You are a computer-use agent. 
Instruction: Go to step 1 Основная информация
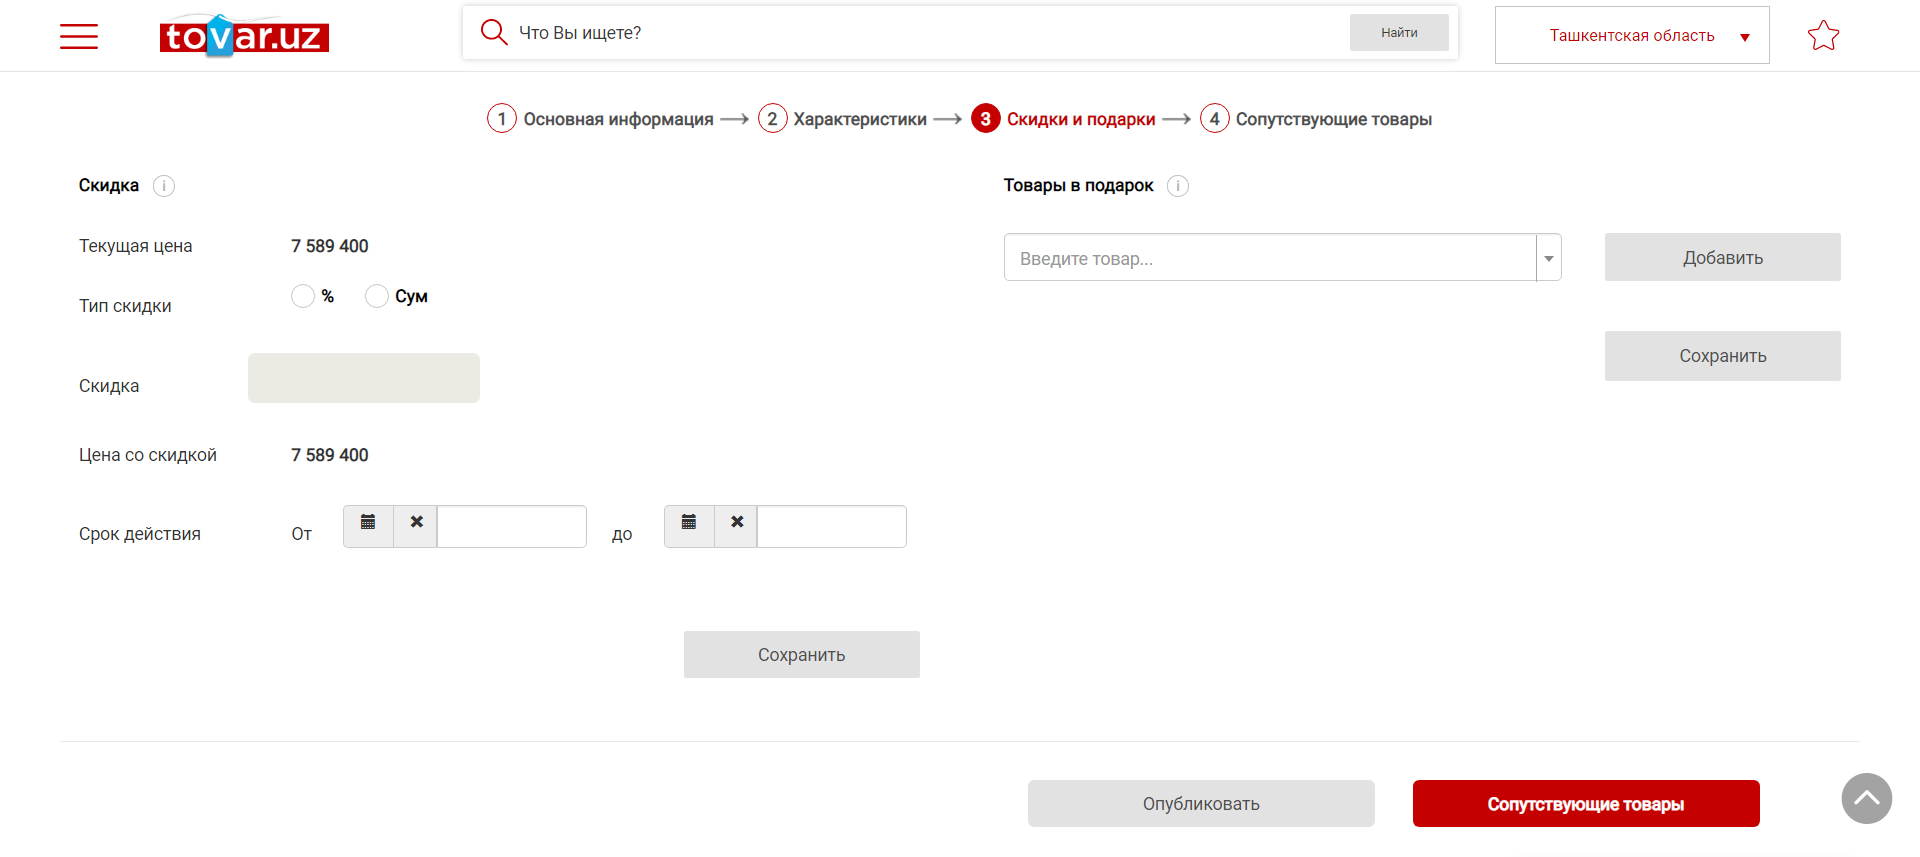coord(600,119)
